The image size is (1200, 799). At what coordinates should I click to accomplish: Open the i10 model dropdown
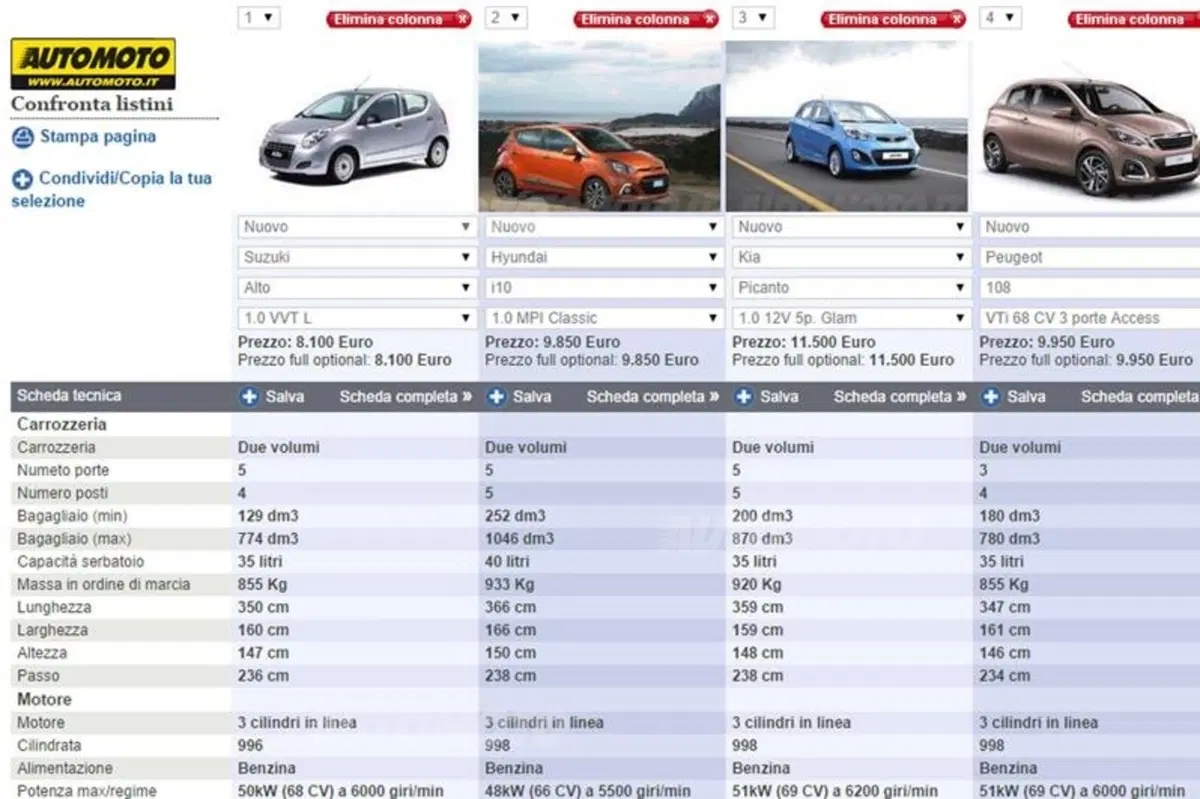[x=603, y=287]
